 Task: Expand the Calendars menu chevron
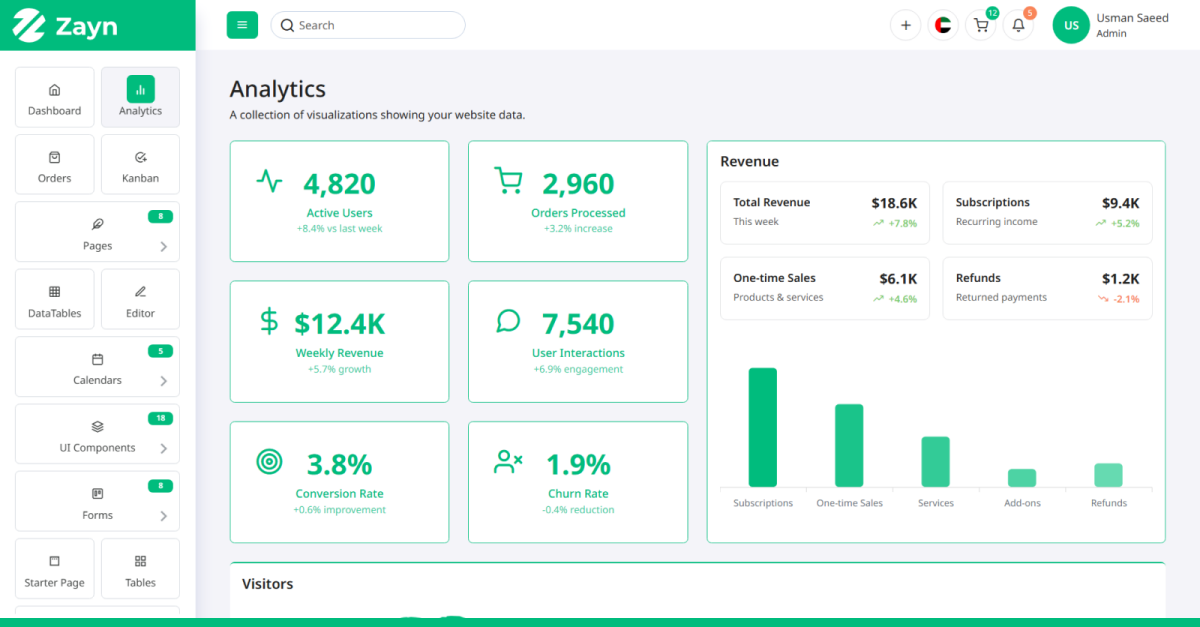click(164, 381)
